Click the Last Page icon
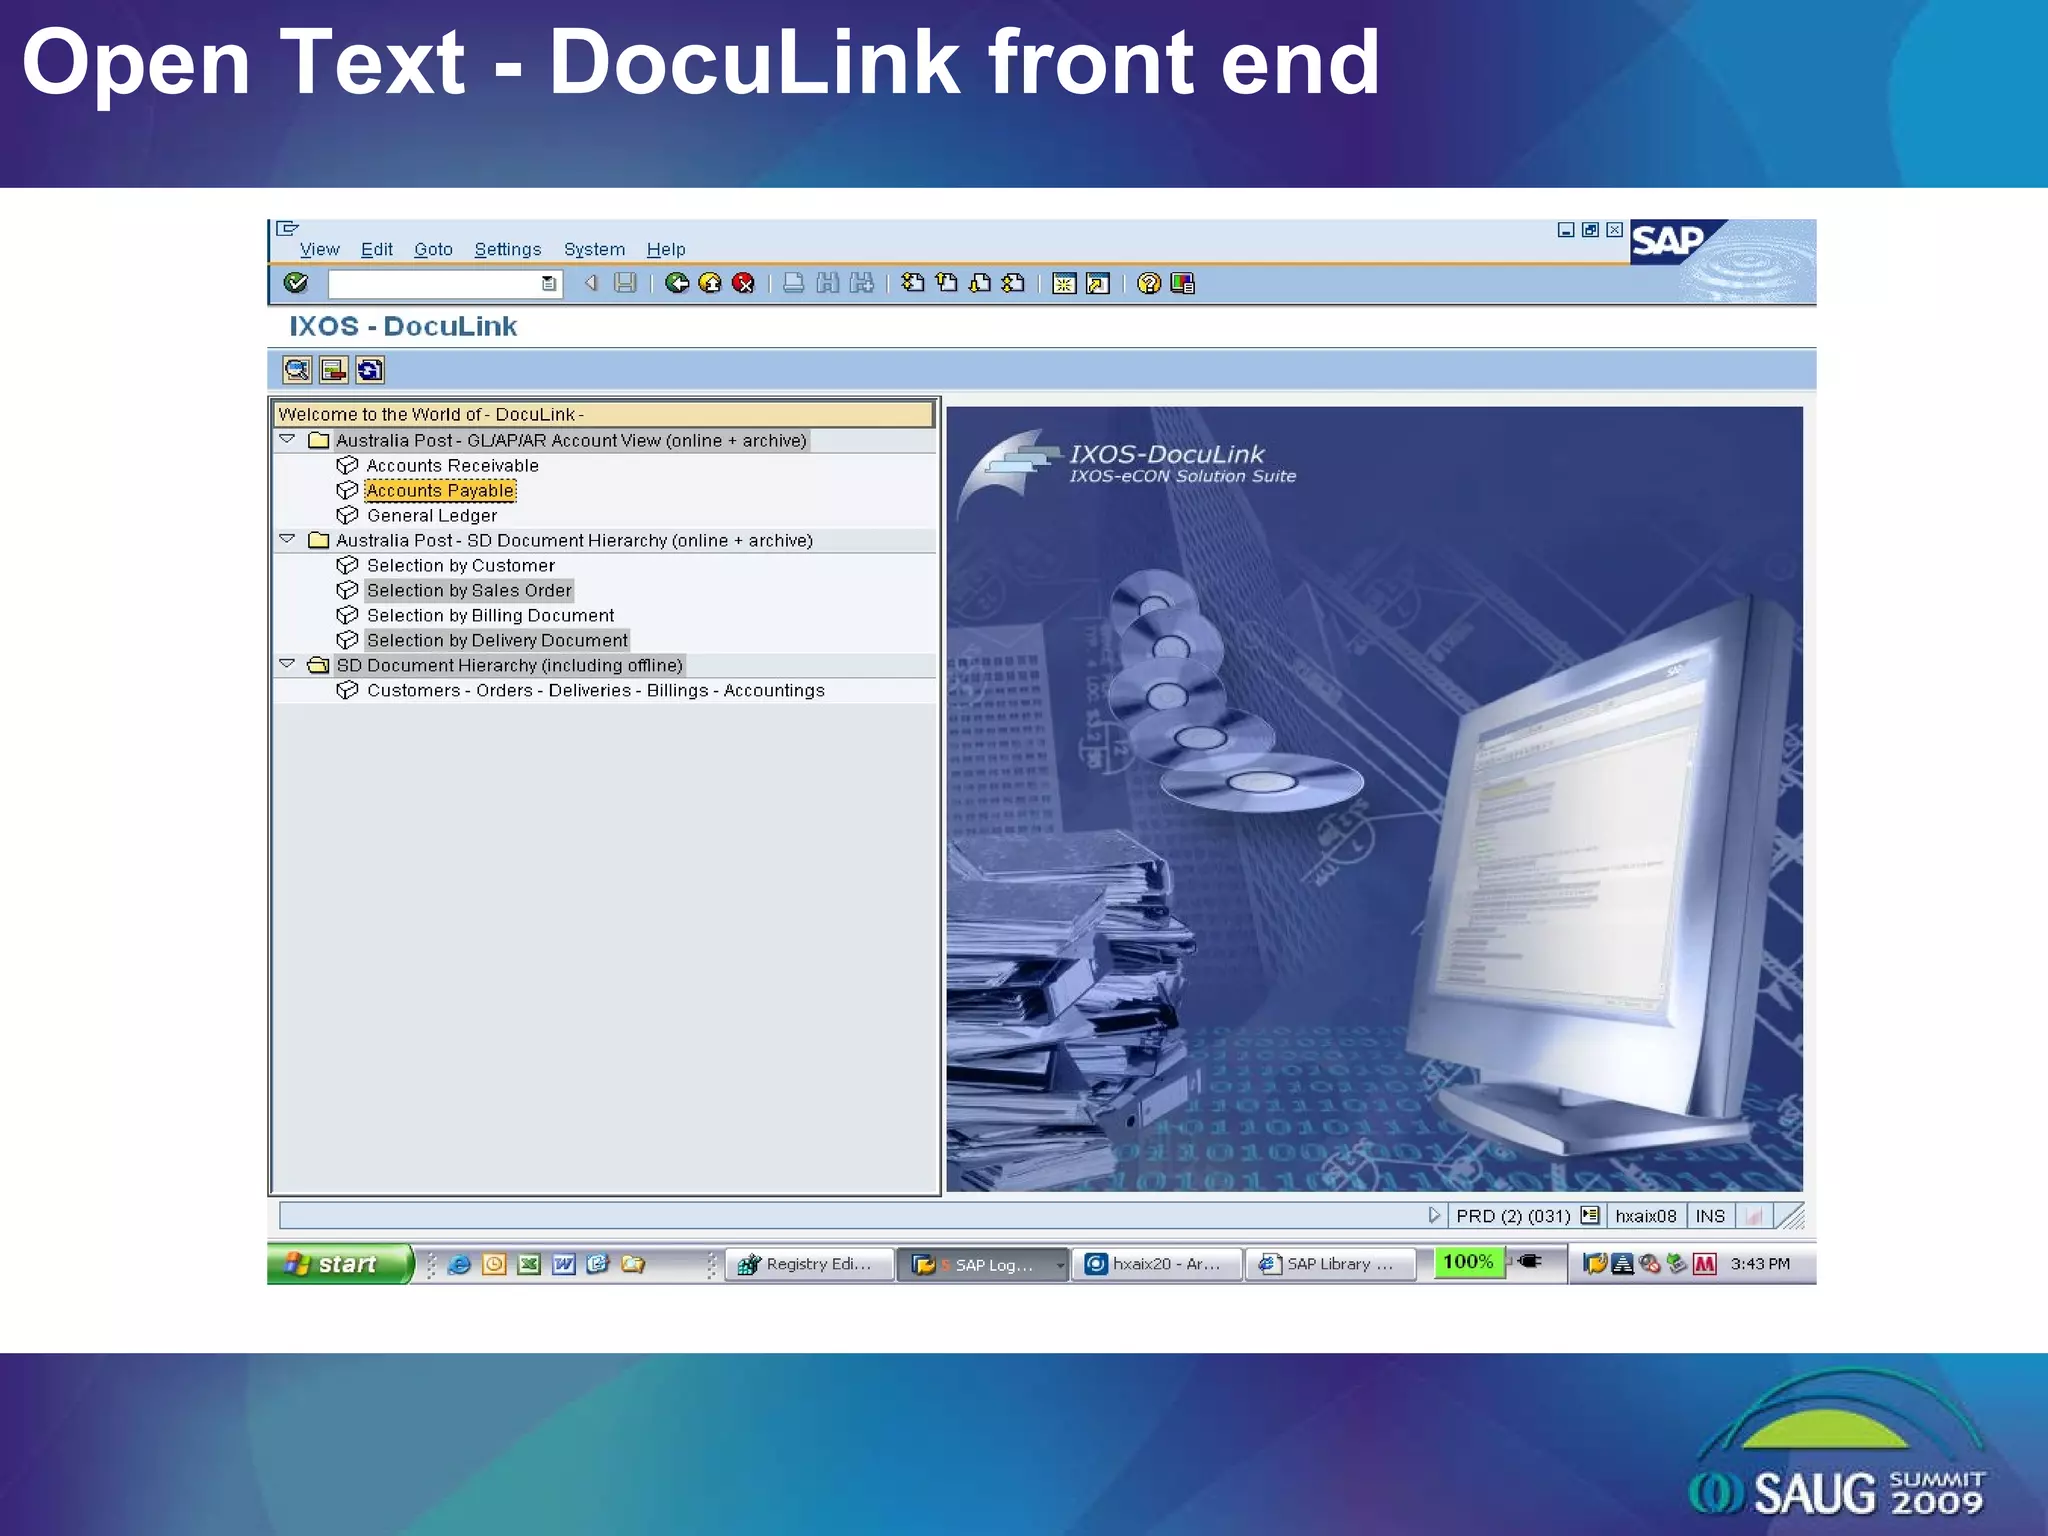Screen dimensions: 2048x1536 pos(1013,283)
